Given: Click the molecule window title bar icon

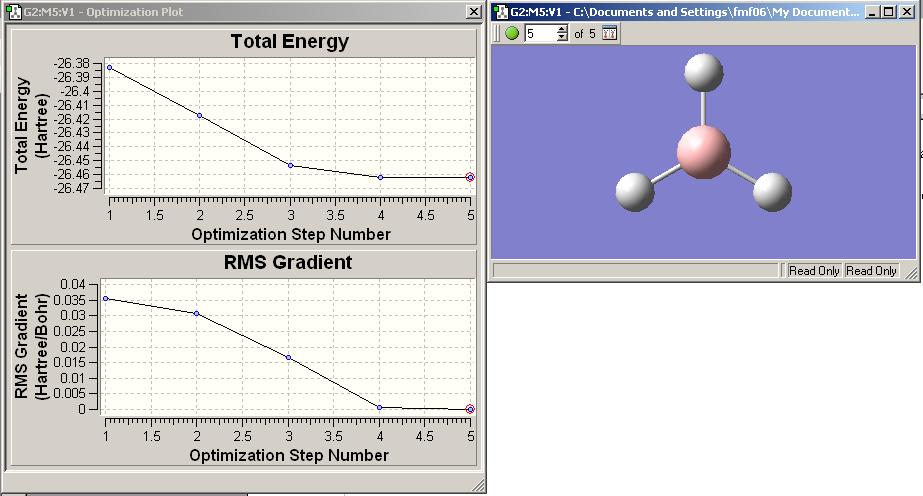Looking at the screenshot, I should 500,12.
